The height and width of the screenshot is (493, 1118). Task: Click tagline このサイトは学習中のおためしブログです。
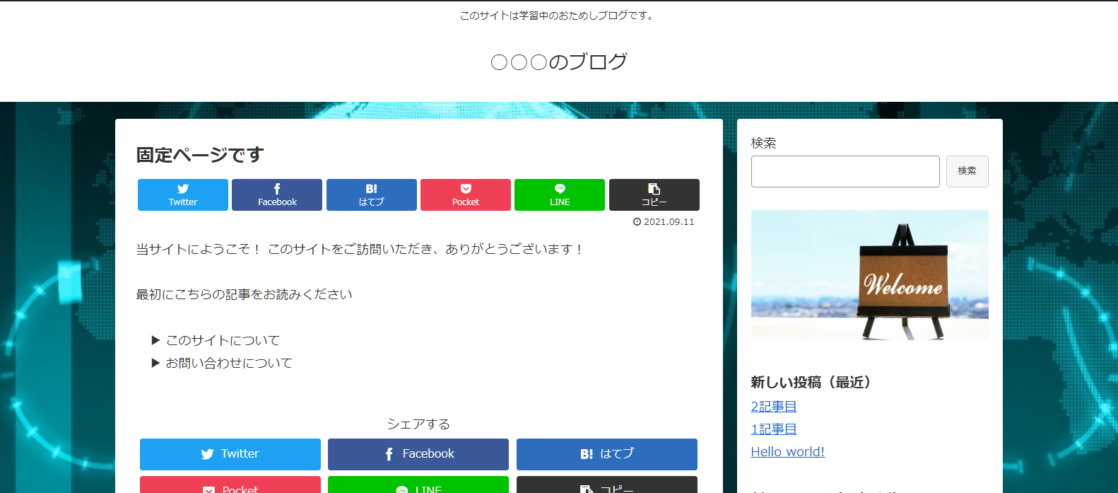[x=558, y=16]
